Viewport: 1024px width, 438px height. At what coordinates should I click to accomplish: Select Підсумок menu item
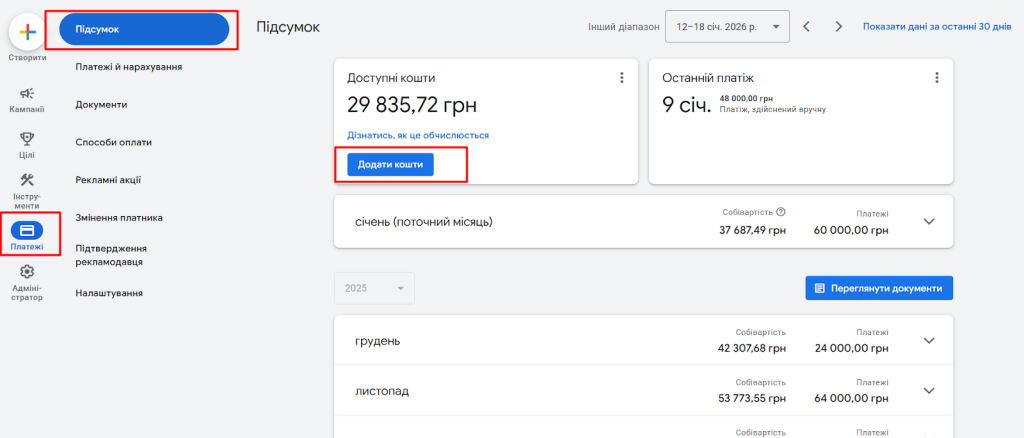coord(144,29)
